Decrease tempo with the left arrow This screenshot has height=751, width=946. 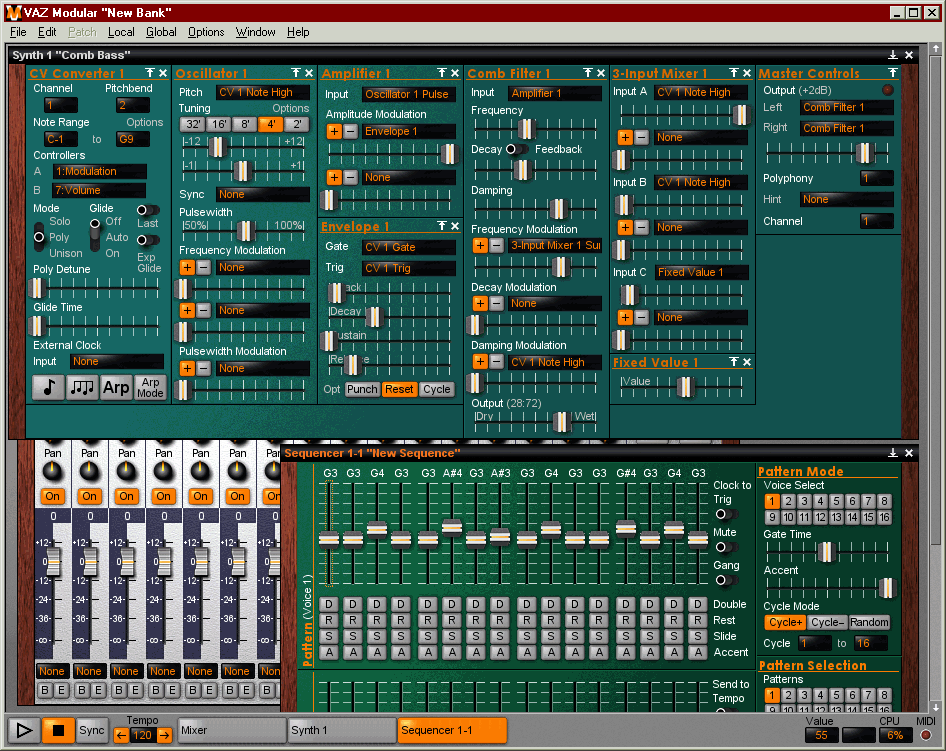coord(121,735)
